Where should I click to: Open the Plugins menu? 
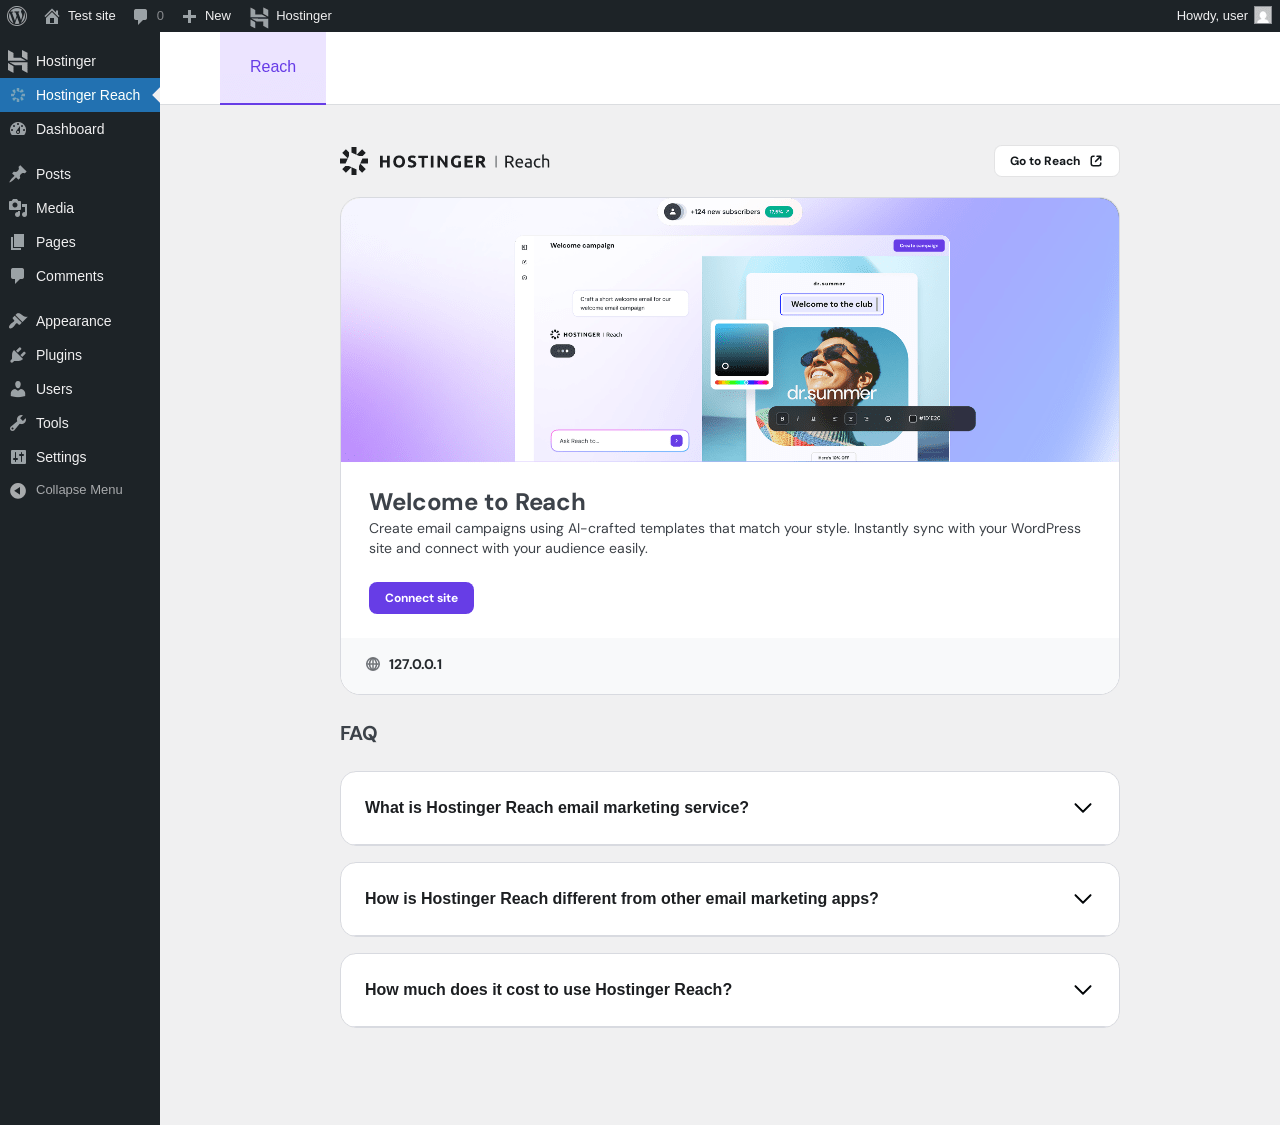point(80,355)
